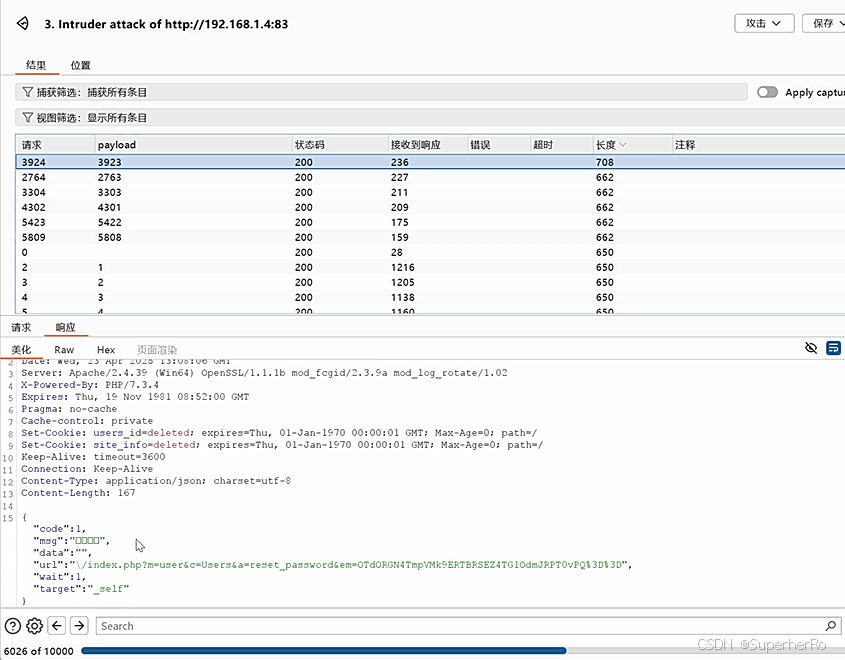The height and width of the screenshot is (660, 845).
Task: Click the capture filter funnel icon
Action: coord(27,92)
